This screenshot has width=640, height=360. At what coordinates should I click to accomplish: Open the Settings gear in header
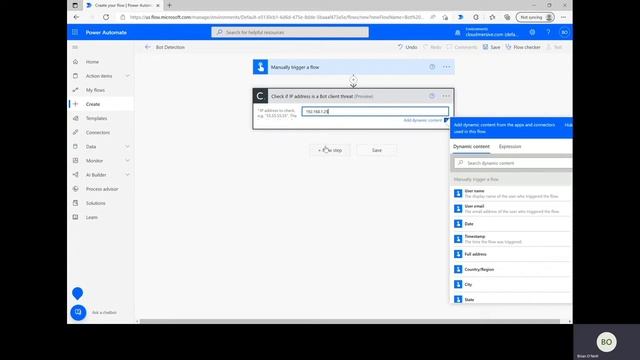point(532,32)
